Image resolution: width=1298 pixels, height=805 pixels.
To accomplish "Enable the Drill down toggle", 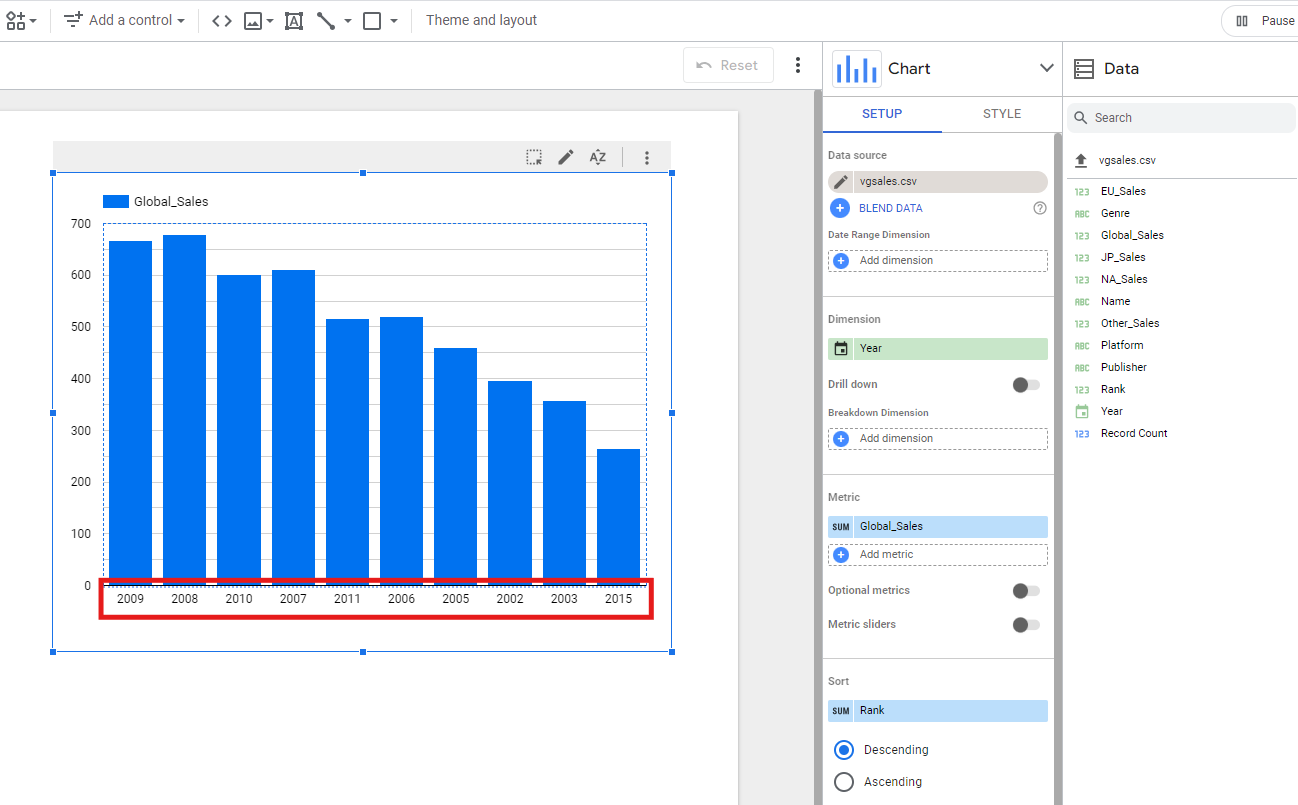I will pos(1026,385).
